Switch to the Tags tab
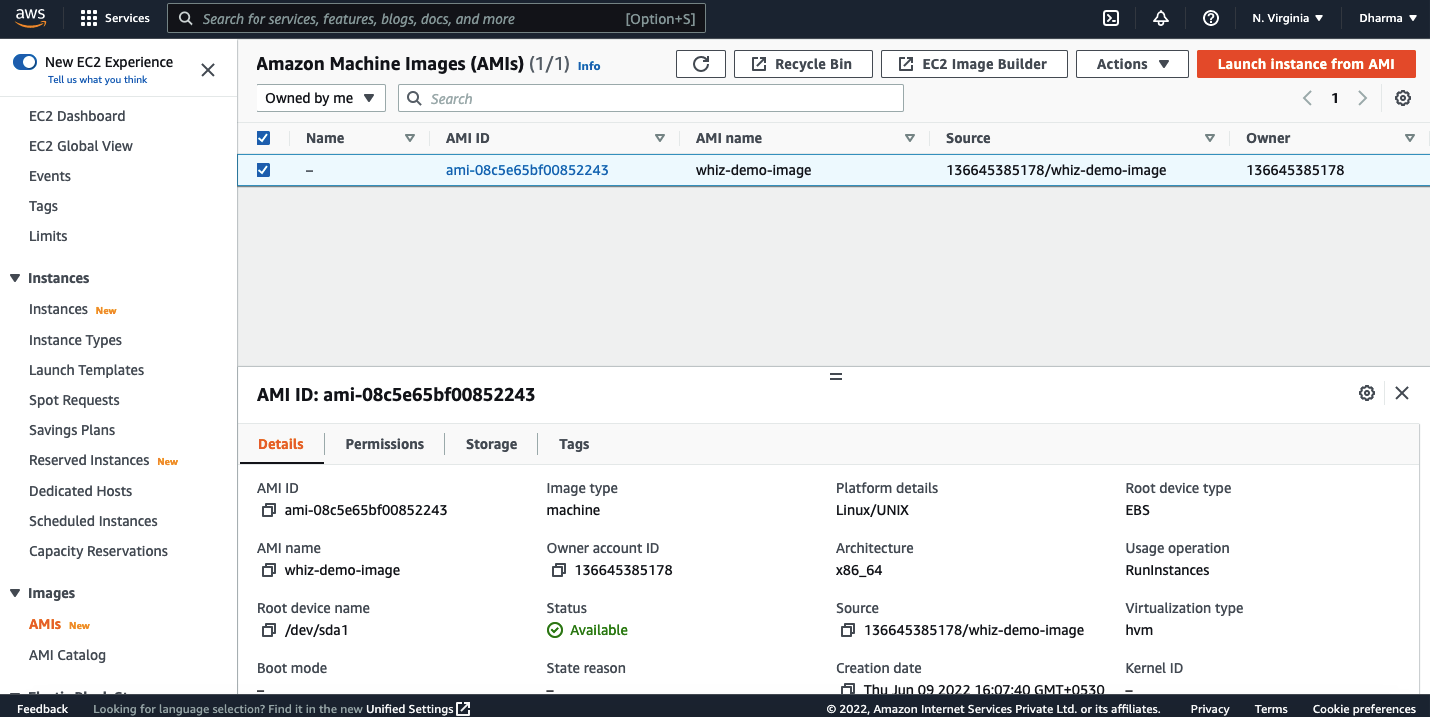 574,444
